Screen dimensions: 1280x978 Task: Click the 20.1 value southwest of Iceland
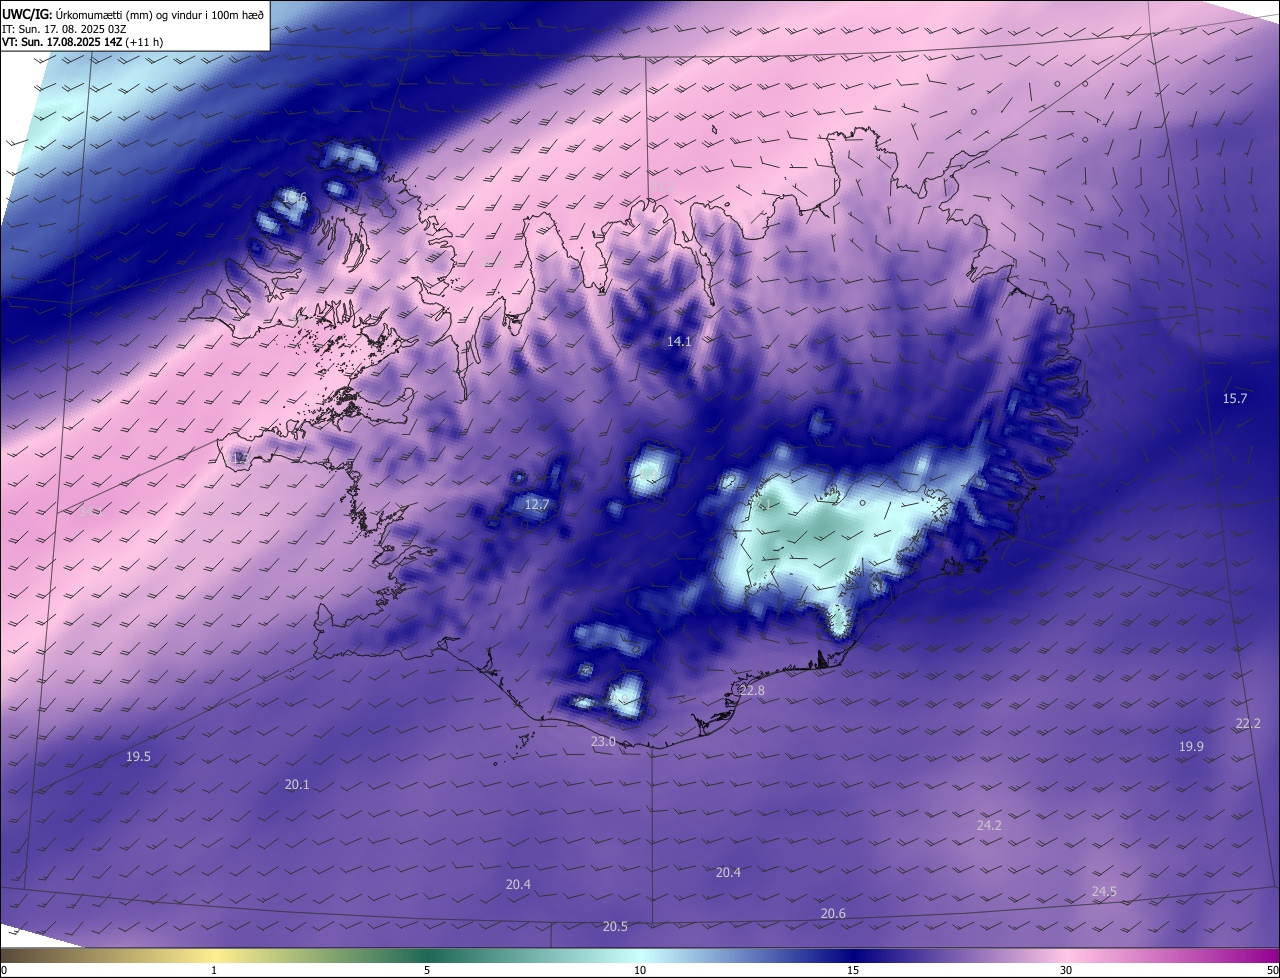[x=297, y=785]
